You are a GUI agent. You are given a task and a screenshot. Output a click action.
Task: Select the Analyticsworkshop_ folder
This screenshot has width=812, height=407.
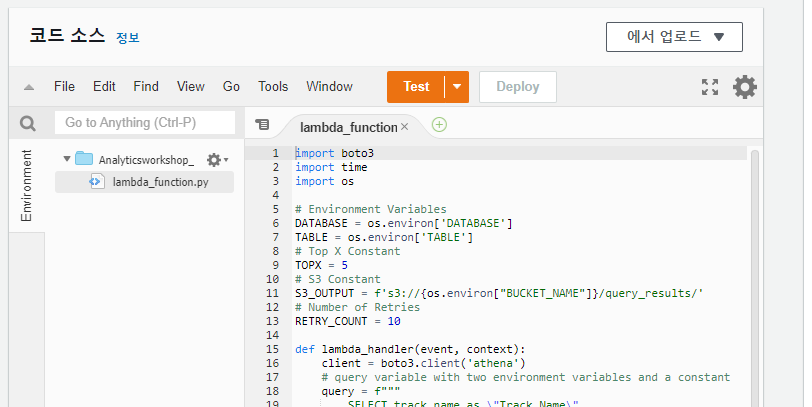click(147, 160)
